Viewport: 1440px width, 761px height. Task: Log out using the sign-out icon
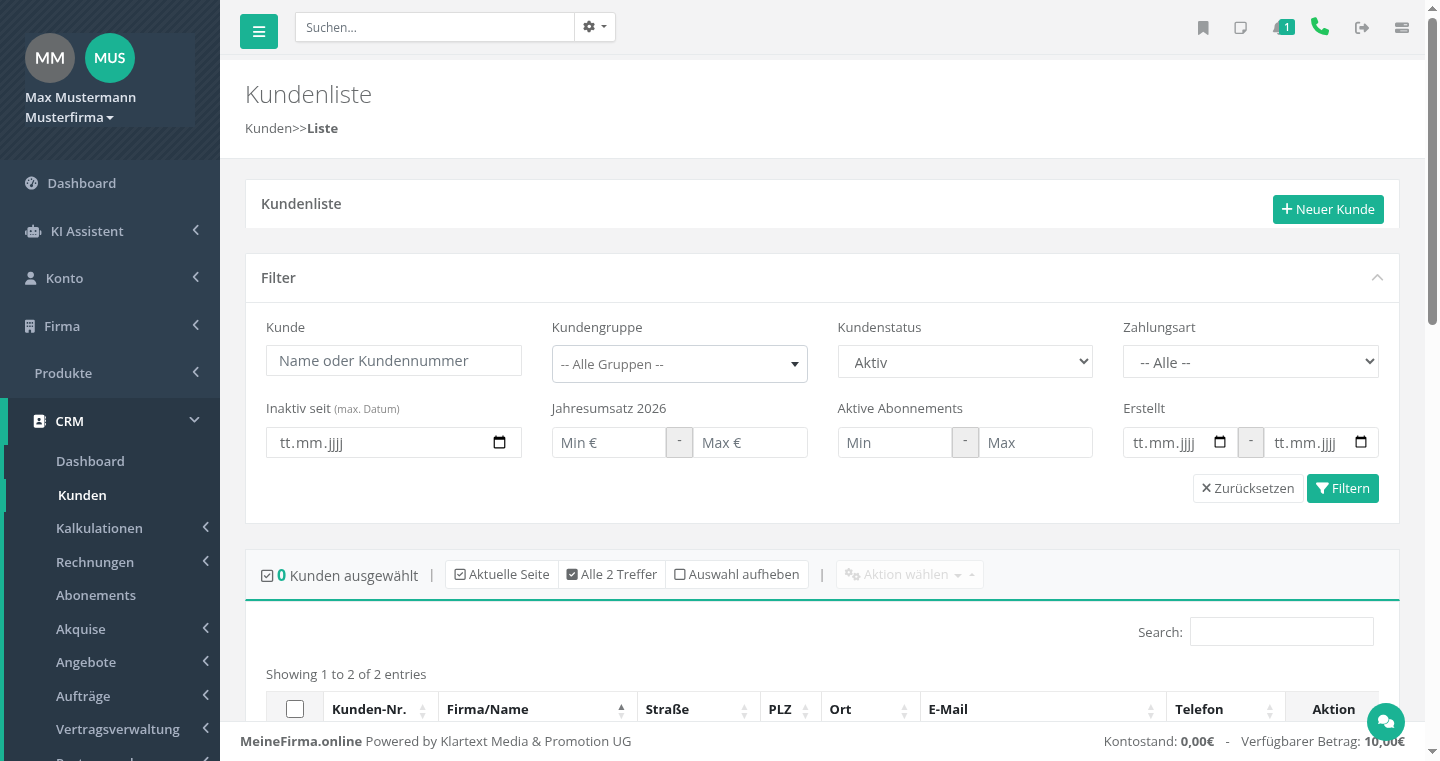1362,28
